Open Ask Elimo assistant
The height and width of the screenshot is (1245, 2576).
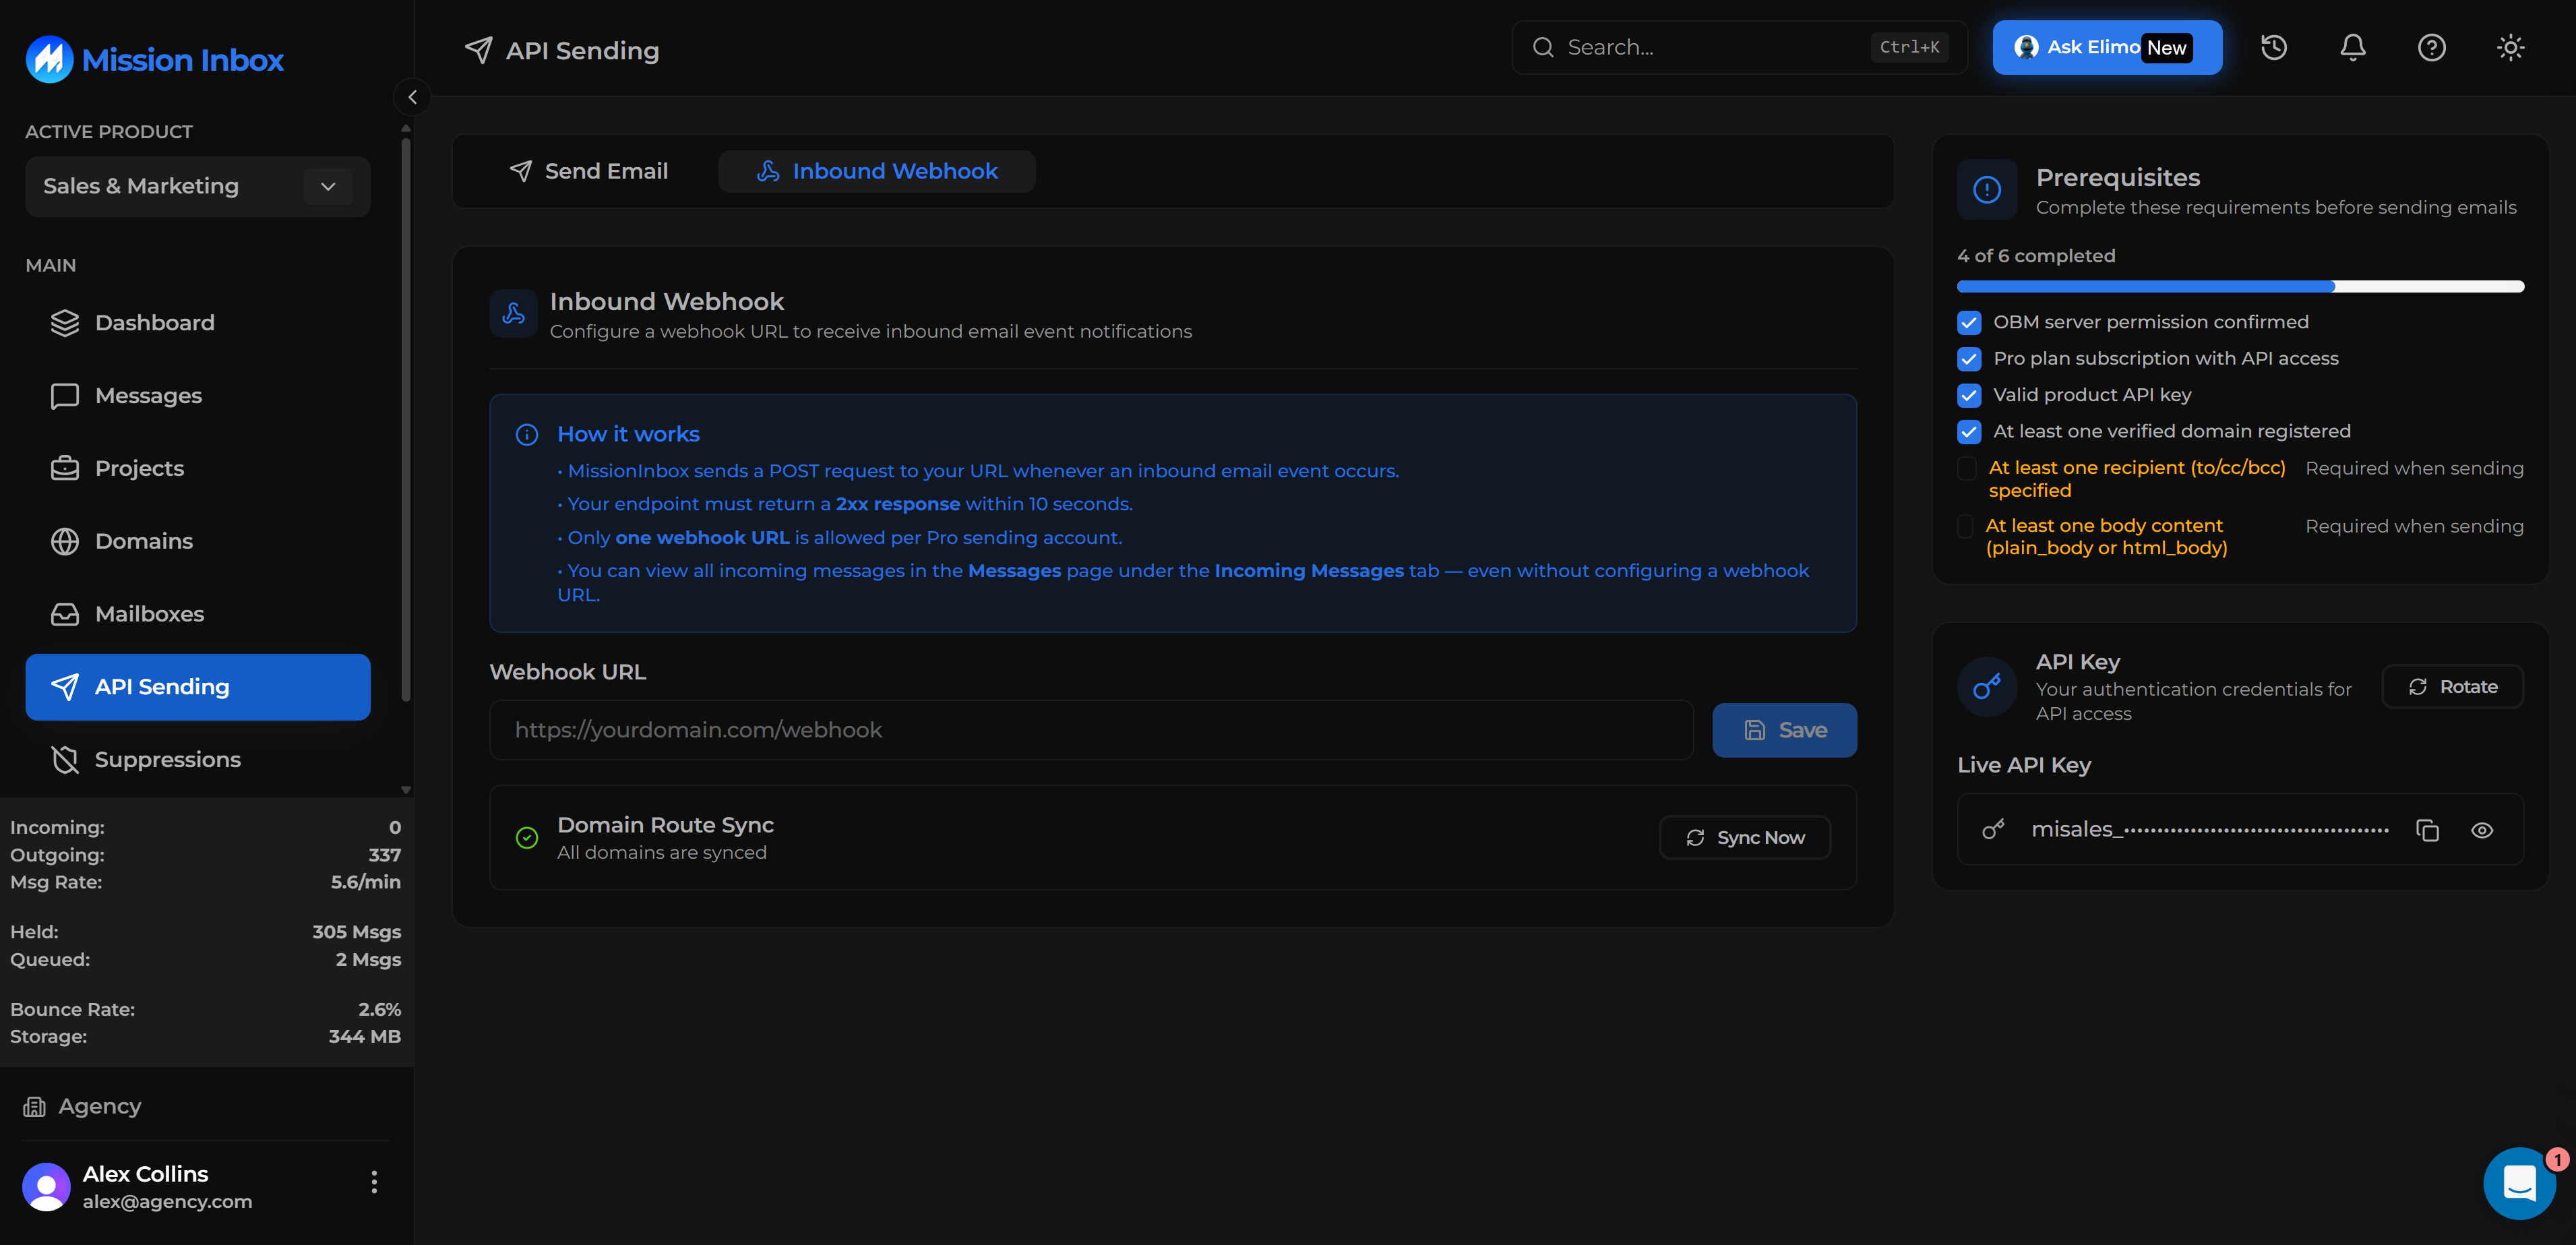click(x=2107, y=47)
